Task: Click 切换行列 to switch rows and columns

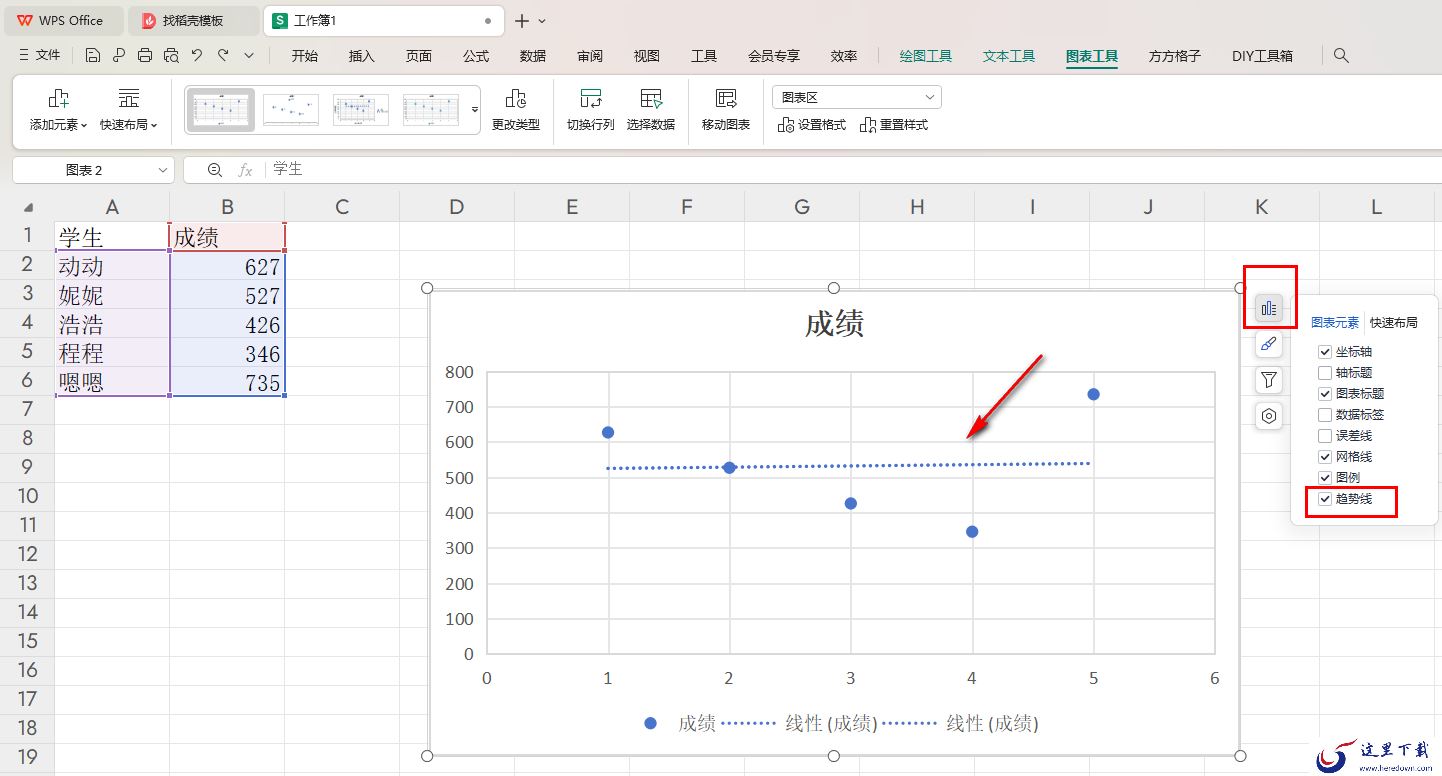Action: coord(591,110)
